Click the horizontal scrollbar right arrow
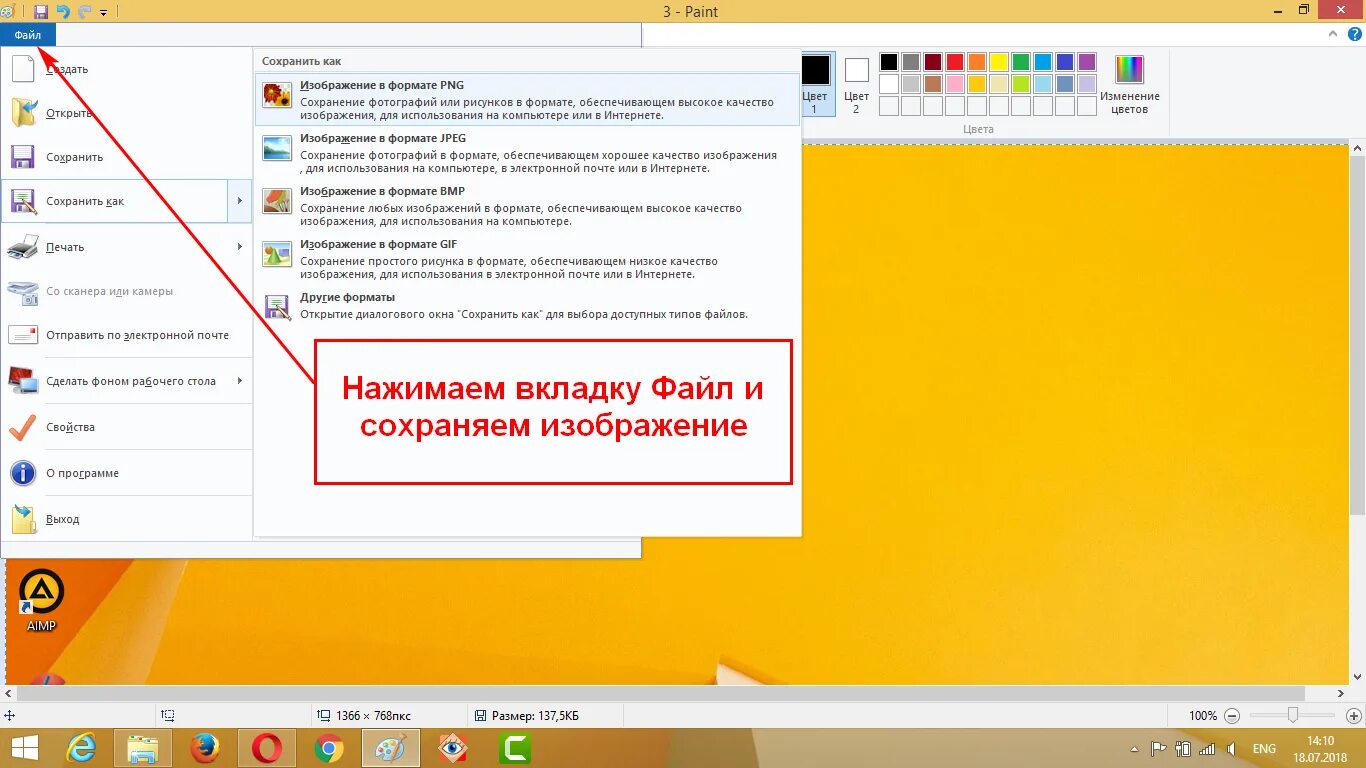 coord(1340,693)
